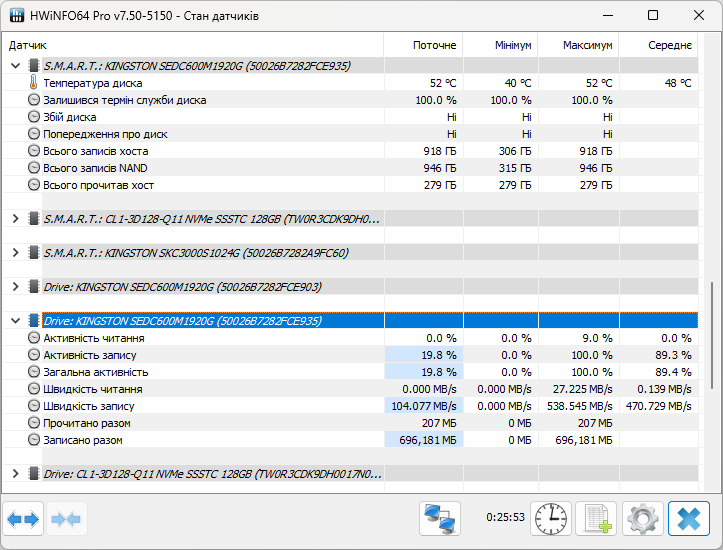The width and height of the screenshot is (723, 550).
Task: Close sensors with the blue X button
Action: [x=689, y=518]
